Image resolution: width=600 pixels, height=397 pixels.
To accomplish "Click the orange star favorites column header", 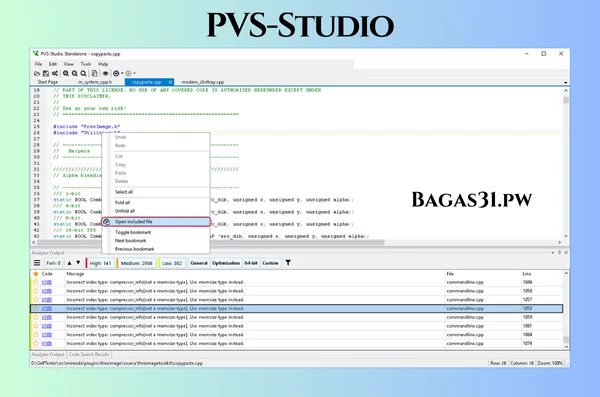I will coord(36,274).
